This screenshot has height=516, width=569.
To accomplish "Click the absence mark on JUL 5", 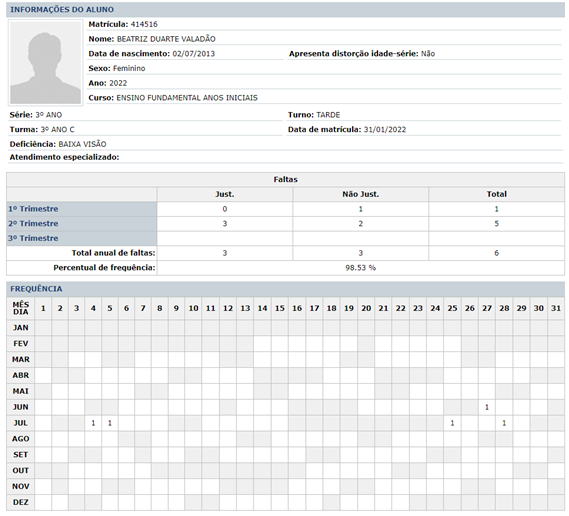I will 110,423.
